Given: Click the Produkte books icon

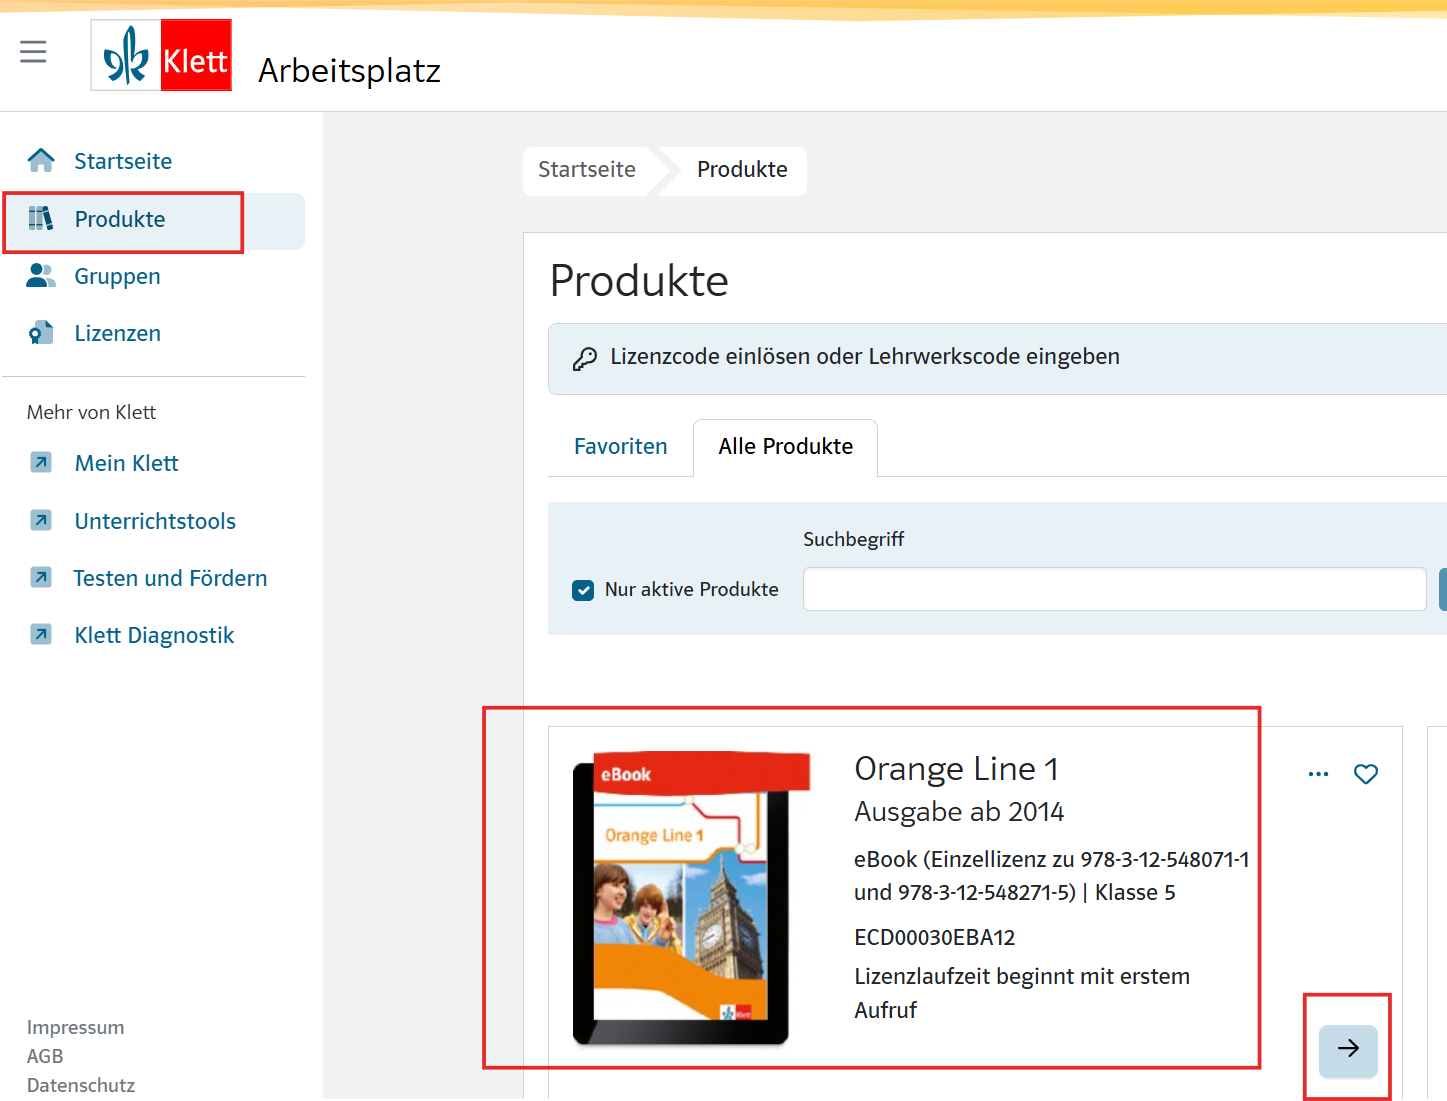Looking at the screenshot, I should pos(41,218).
